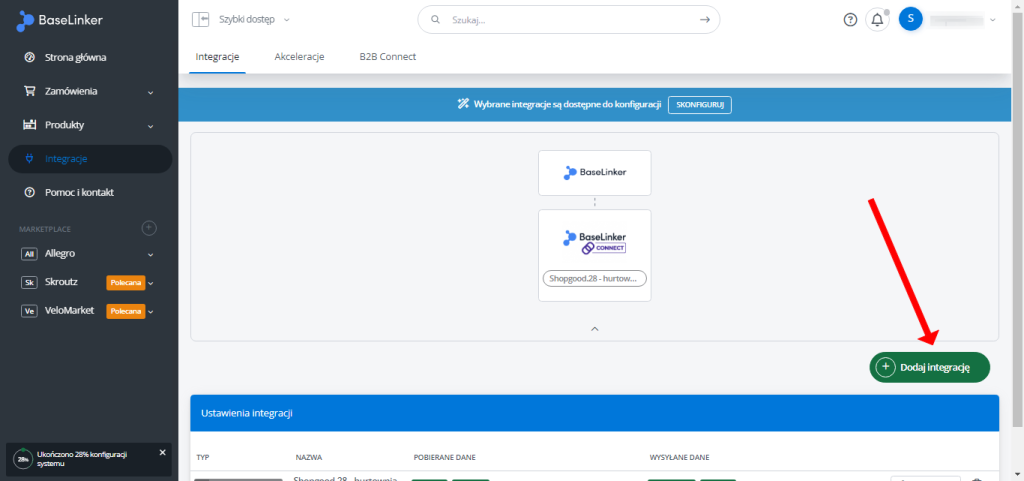Click the Produkty warehouse icon
This screenshot has width=1024, height=481.
click(x=29, y=125)
